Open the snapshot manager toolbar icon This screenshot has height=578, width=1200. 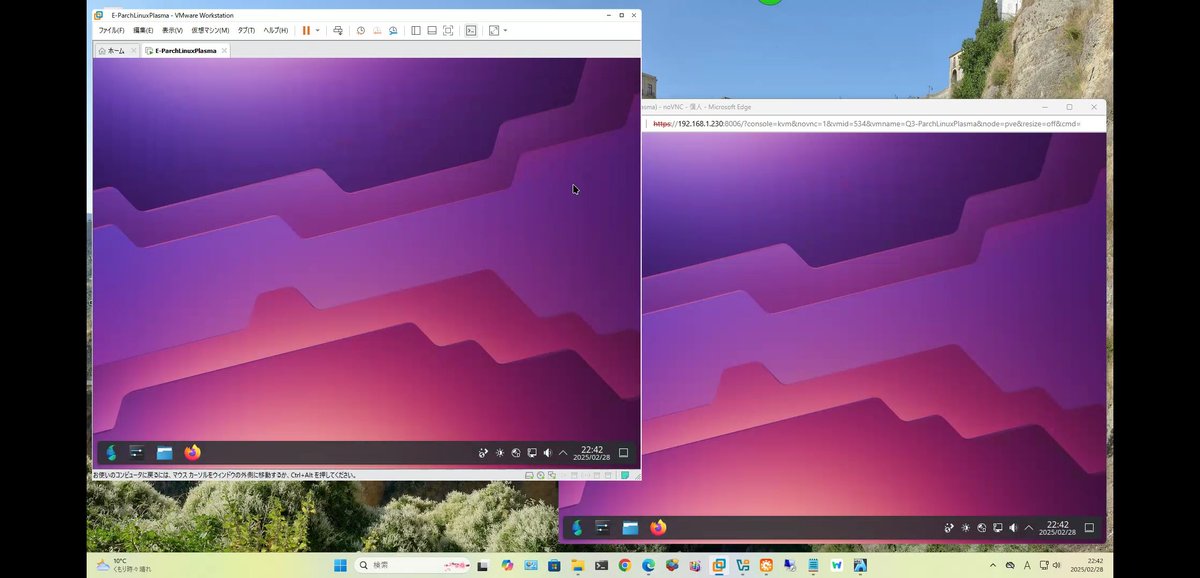click(393, 31)
